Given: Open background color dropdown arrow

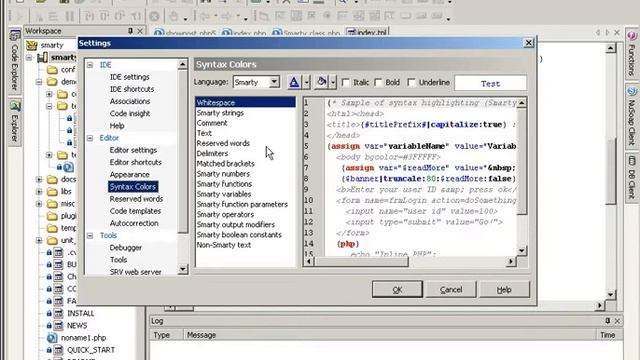Looking at the screenshot, I should (333, 82).
